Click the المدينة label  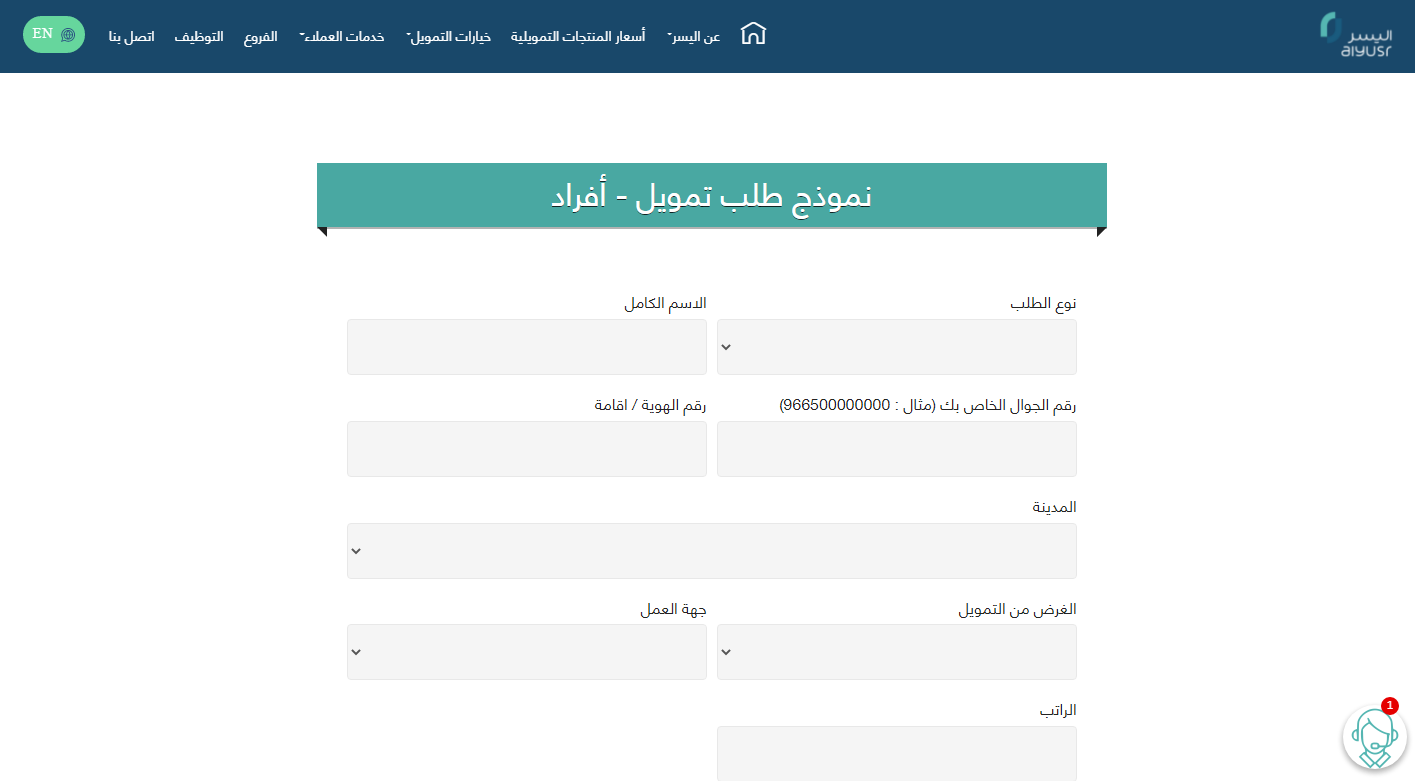click(x=1055, y=507)
